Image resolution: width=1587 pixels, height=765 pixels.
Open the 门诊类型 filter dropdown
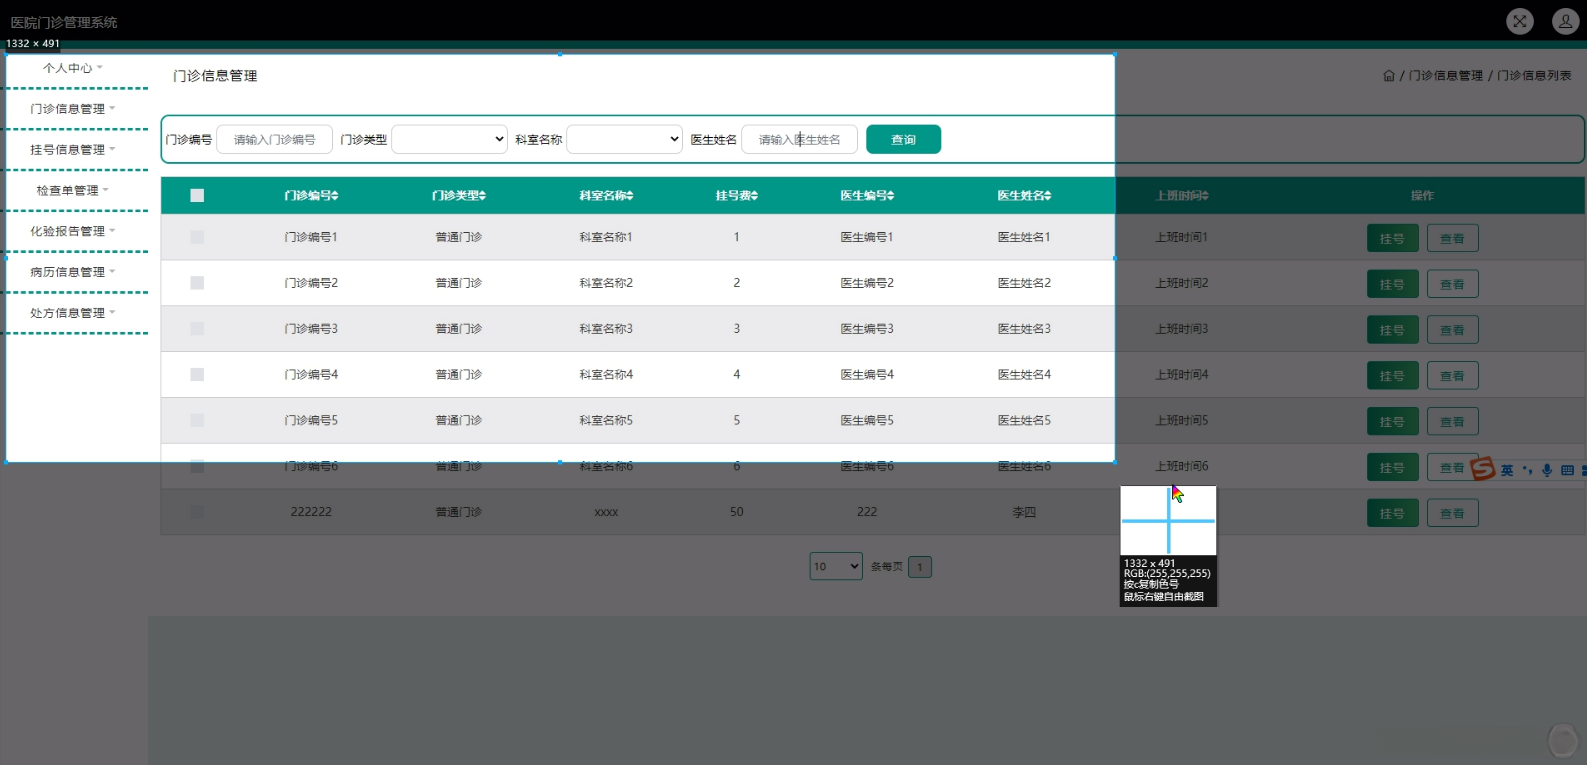pyautogui.click(x=450, y=140)
